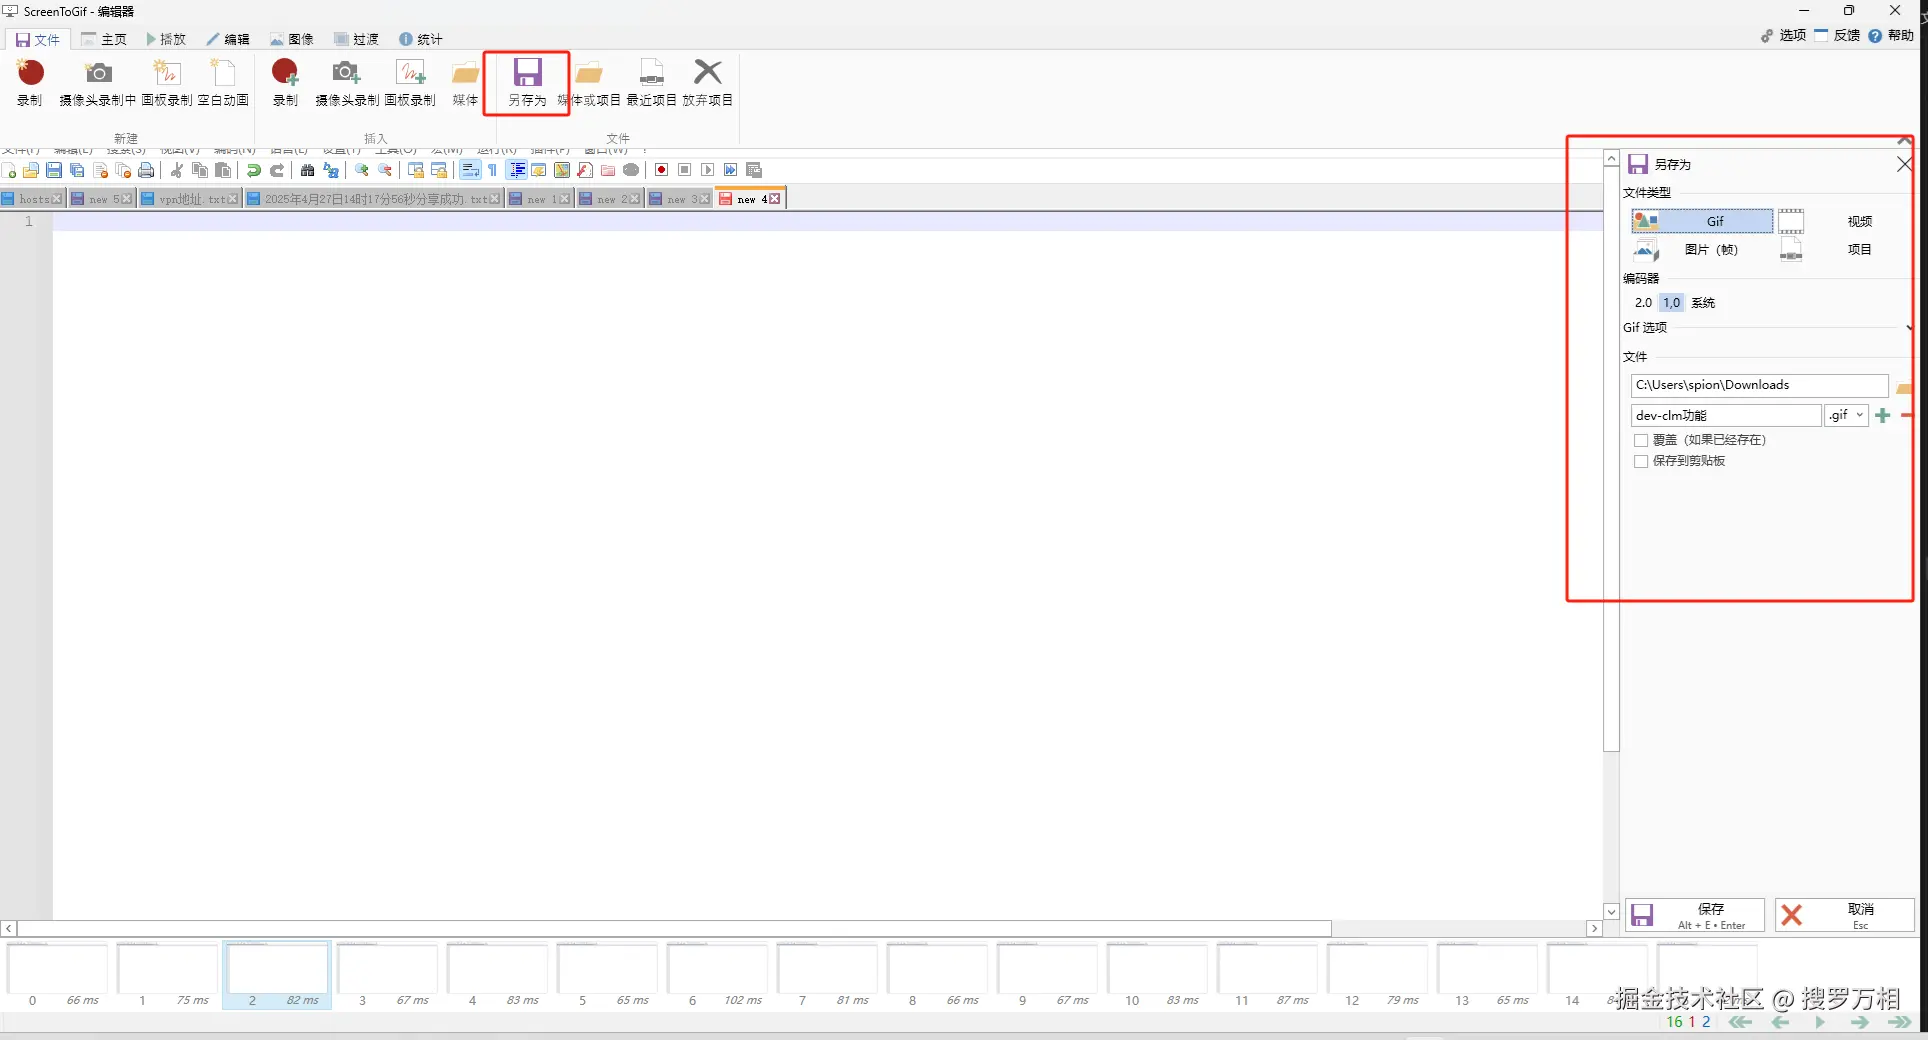Click the preview's horizontal scrollbar right arrow

1594,928
